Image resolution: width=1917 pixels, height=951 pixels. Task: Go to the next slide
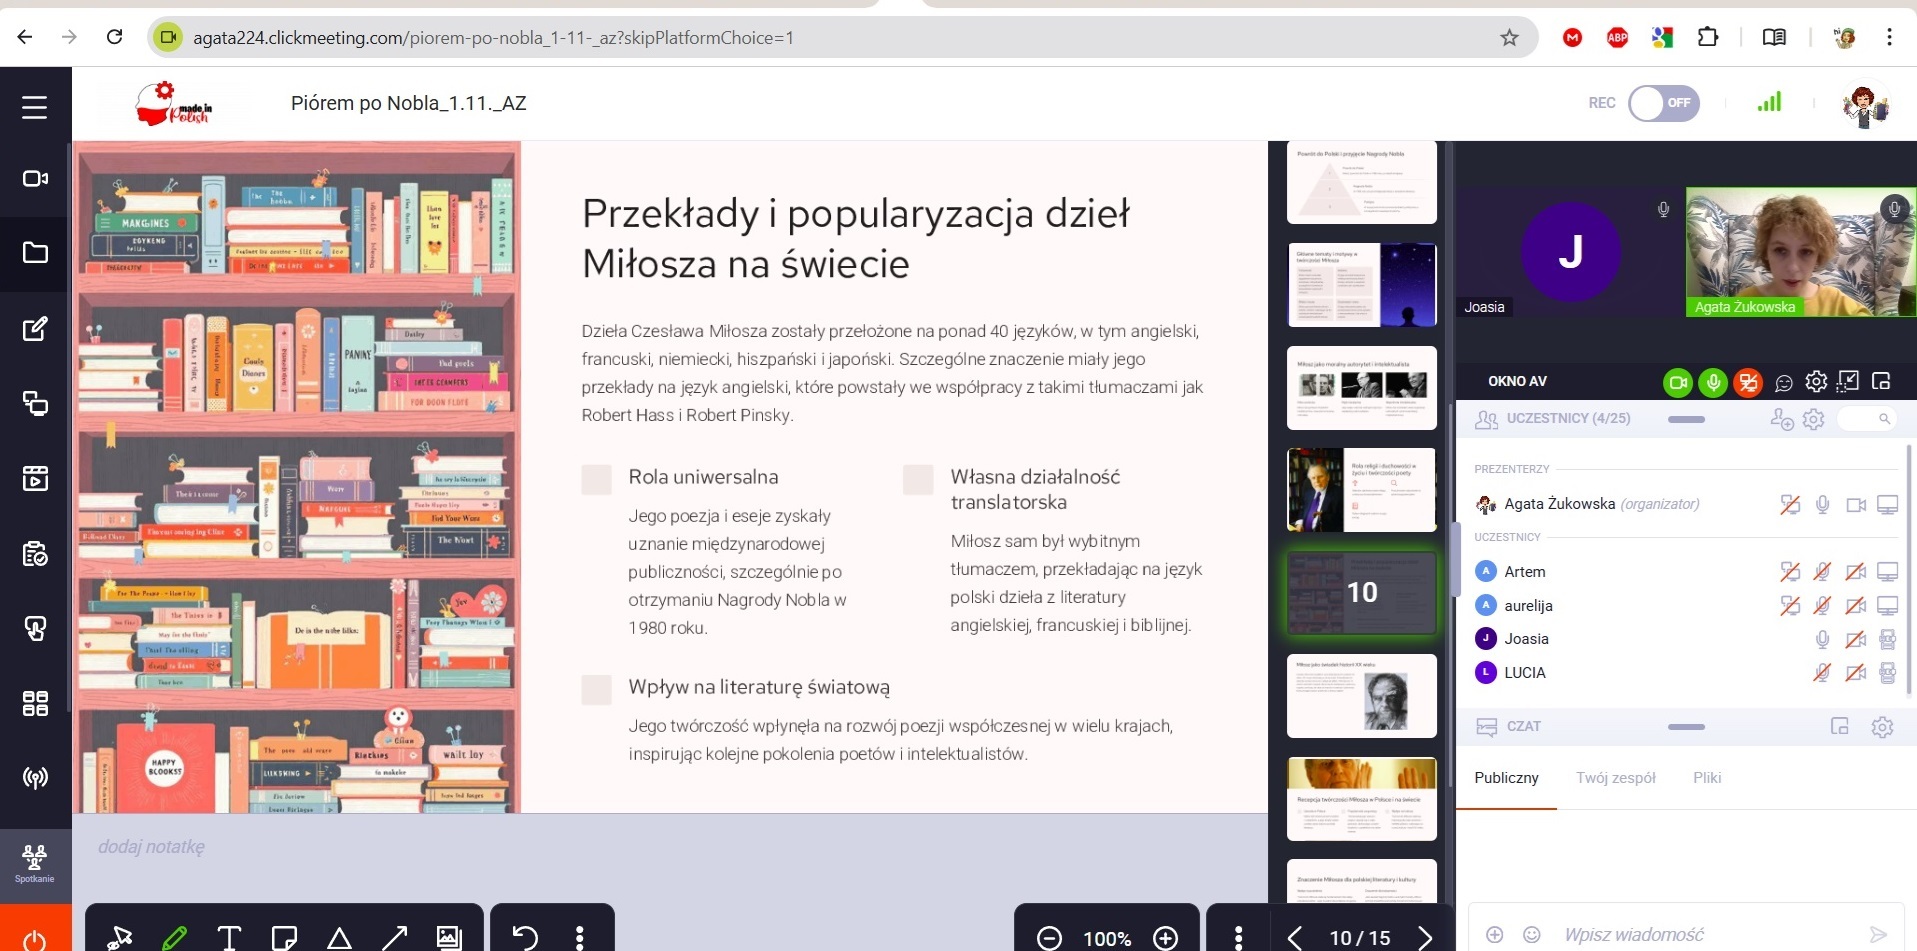click(x=1425, y=937)
